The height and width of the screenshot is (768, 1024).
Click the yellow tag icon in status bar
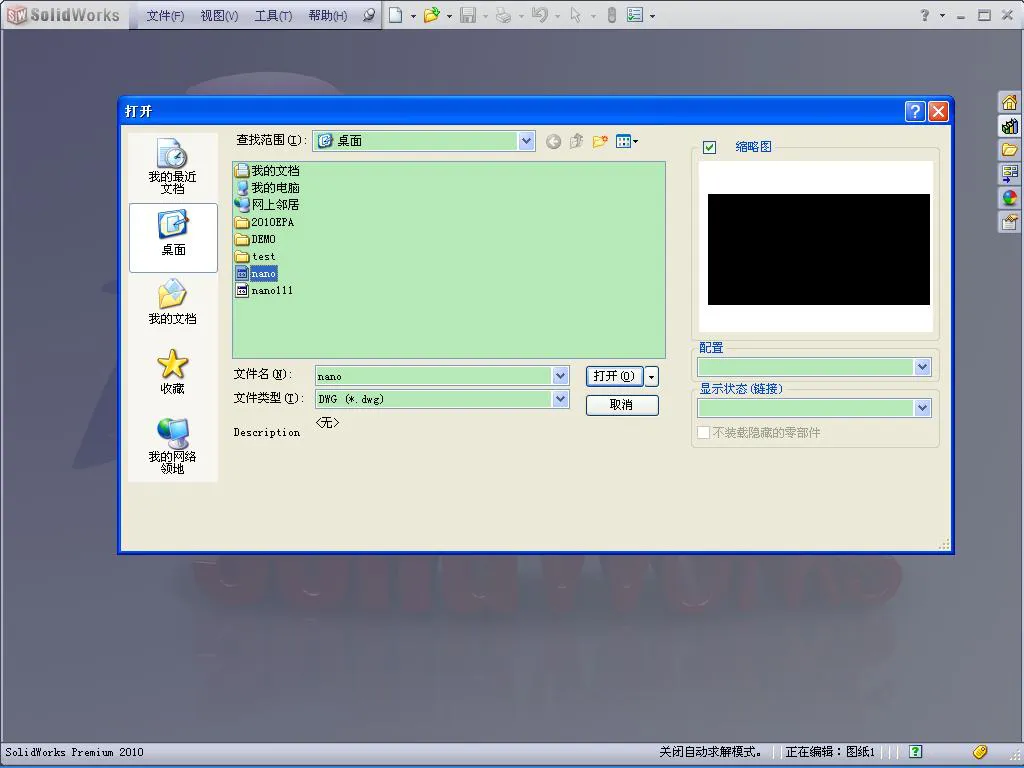(x=980, y=752)
